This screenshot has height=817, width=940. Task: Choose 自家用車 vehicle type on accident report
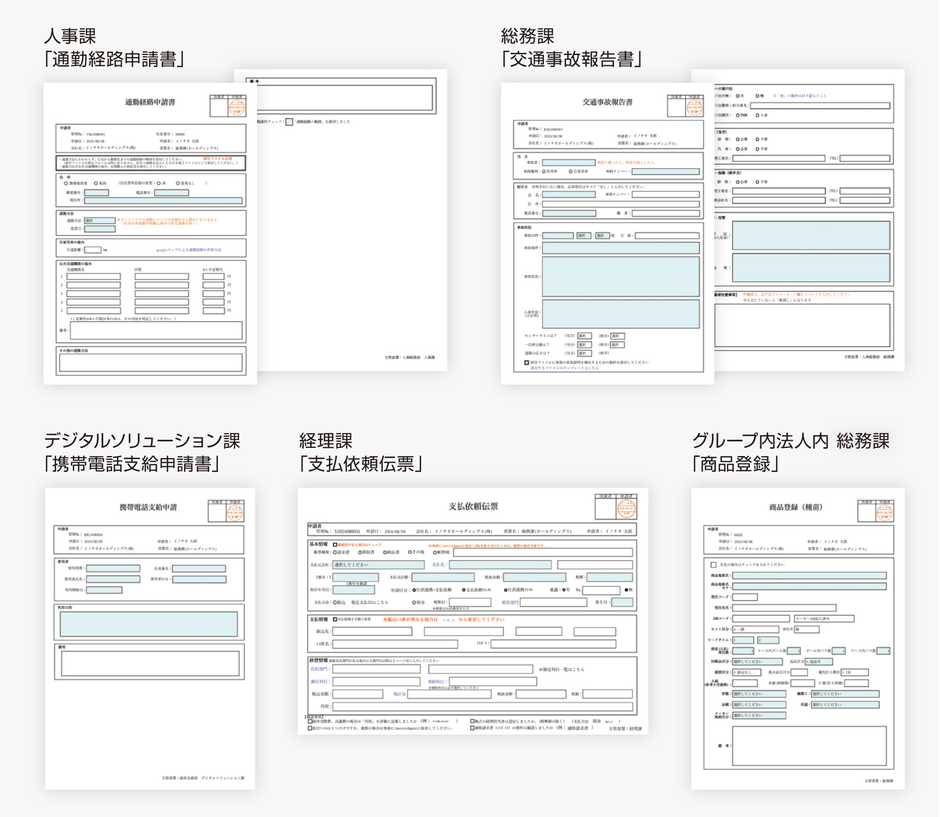point(571,170)
